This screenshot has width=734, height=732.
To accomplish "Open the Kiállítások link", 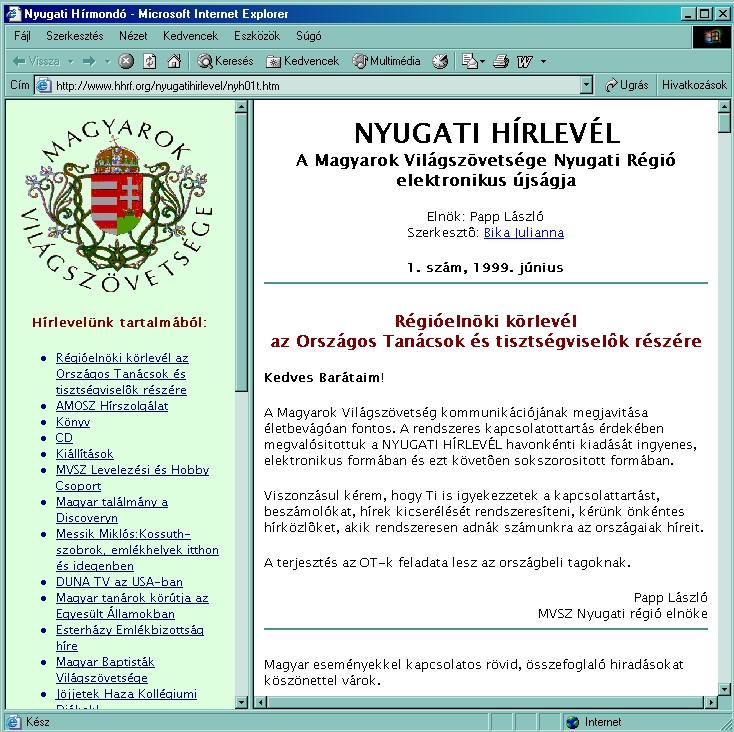I will [x=84, y=454].
